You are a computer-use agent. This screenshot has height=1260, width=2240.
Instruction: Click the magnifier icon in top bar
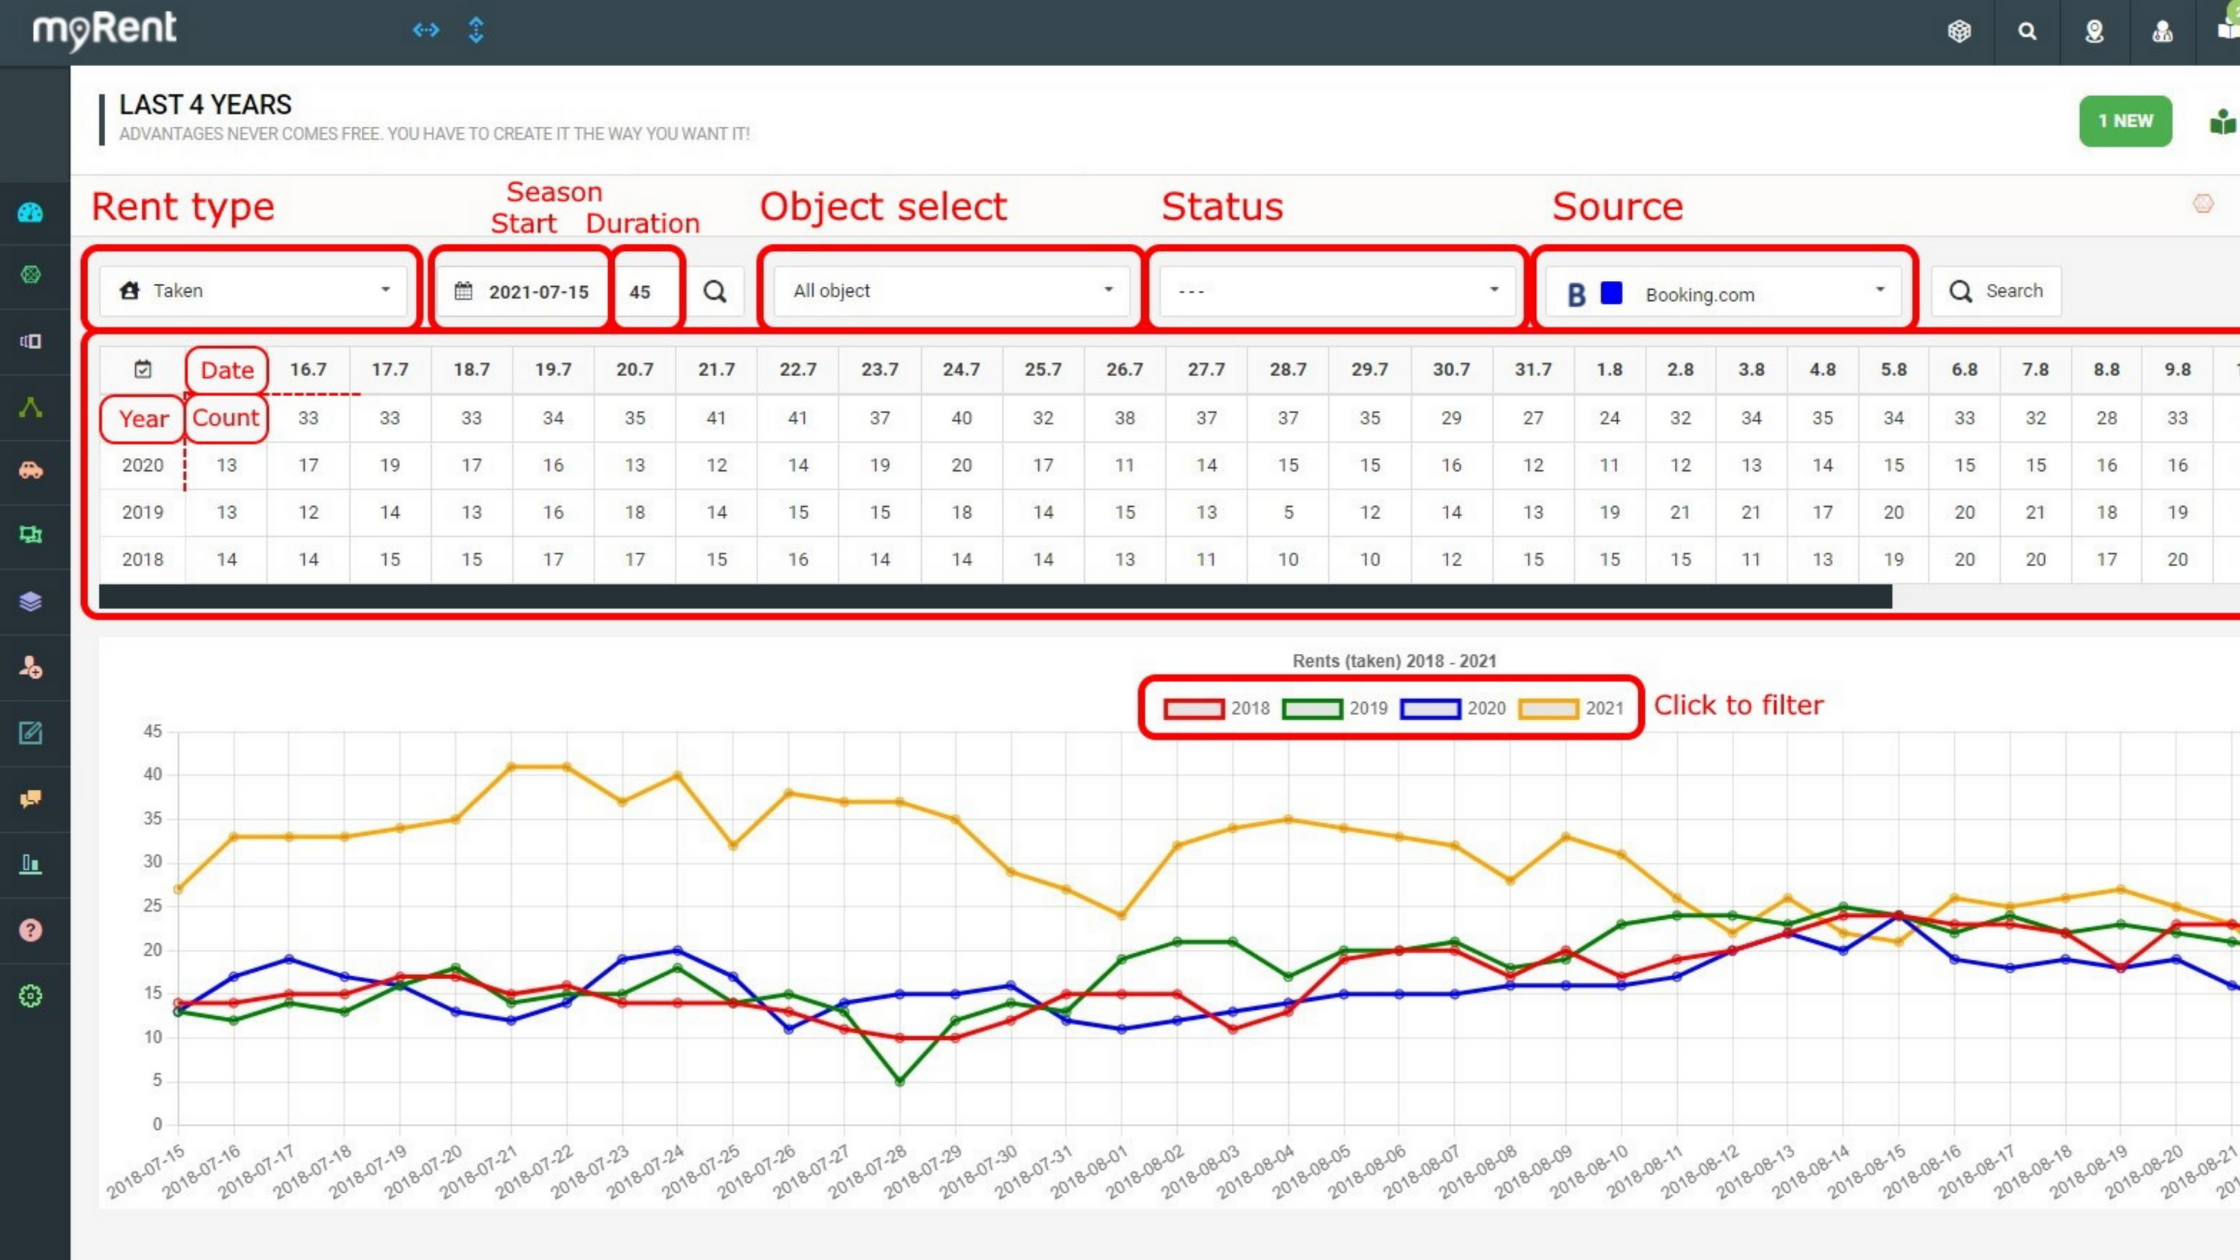coord(2026,31)
